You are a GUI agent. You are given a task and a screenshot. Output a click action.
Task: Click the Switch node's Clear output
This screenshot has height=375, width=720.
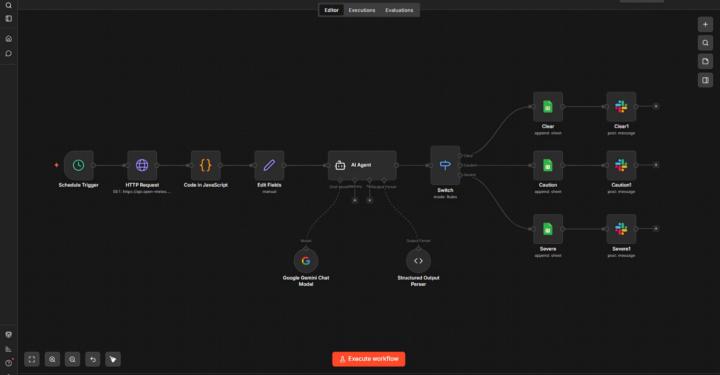point(461,156)
